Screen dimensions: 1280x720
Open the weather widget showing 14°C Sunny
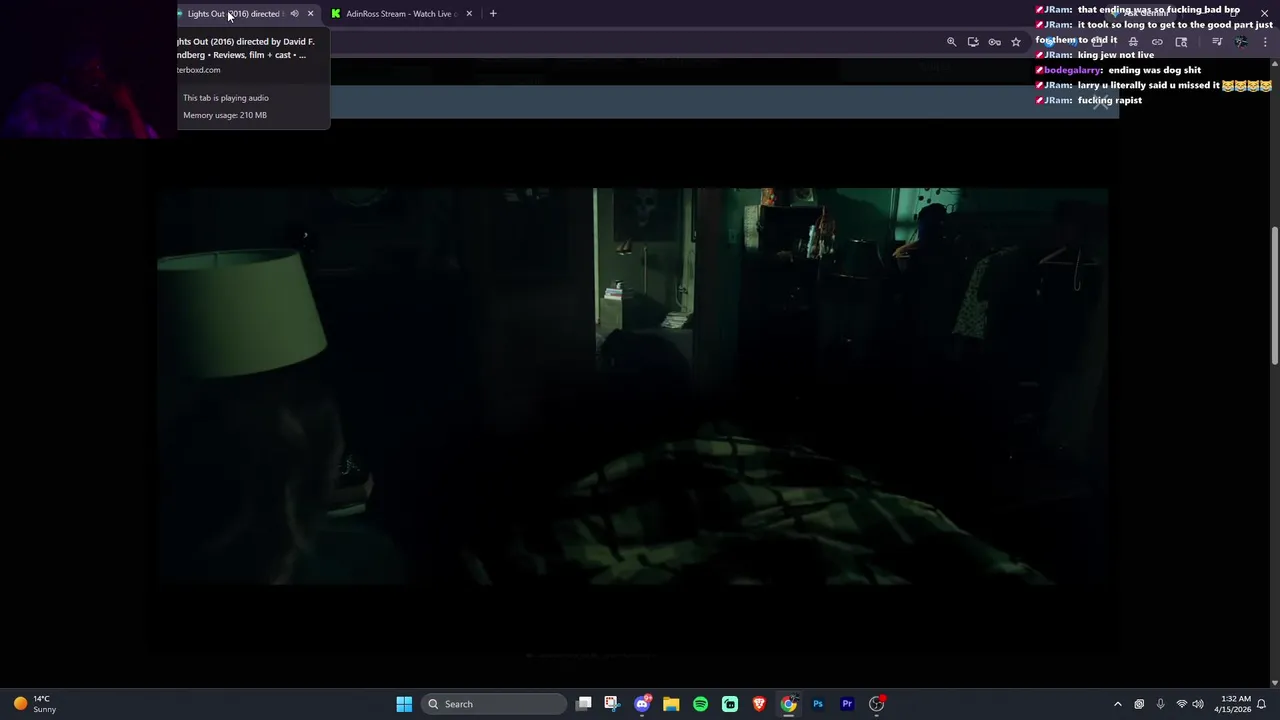pos(35,704)
